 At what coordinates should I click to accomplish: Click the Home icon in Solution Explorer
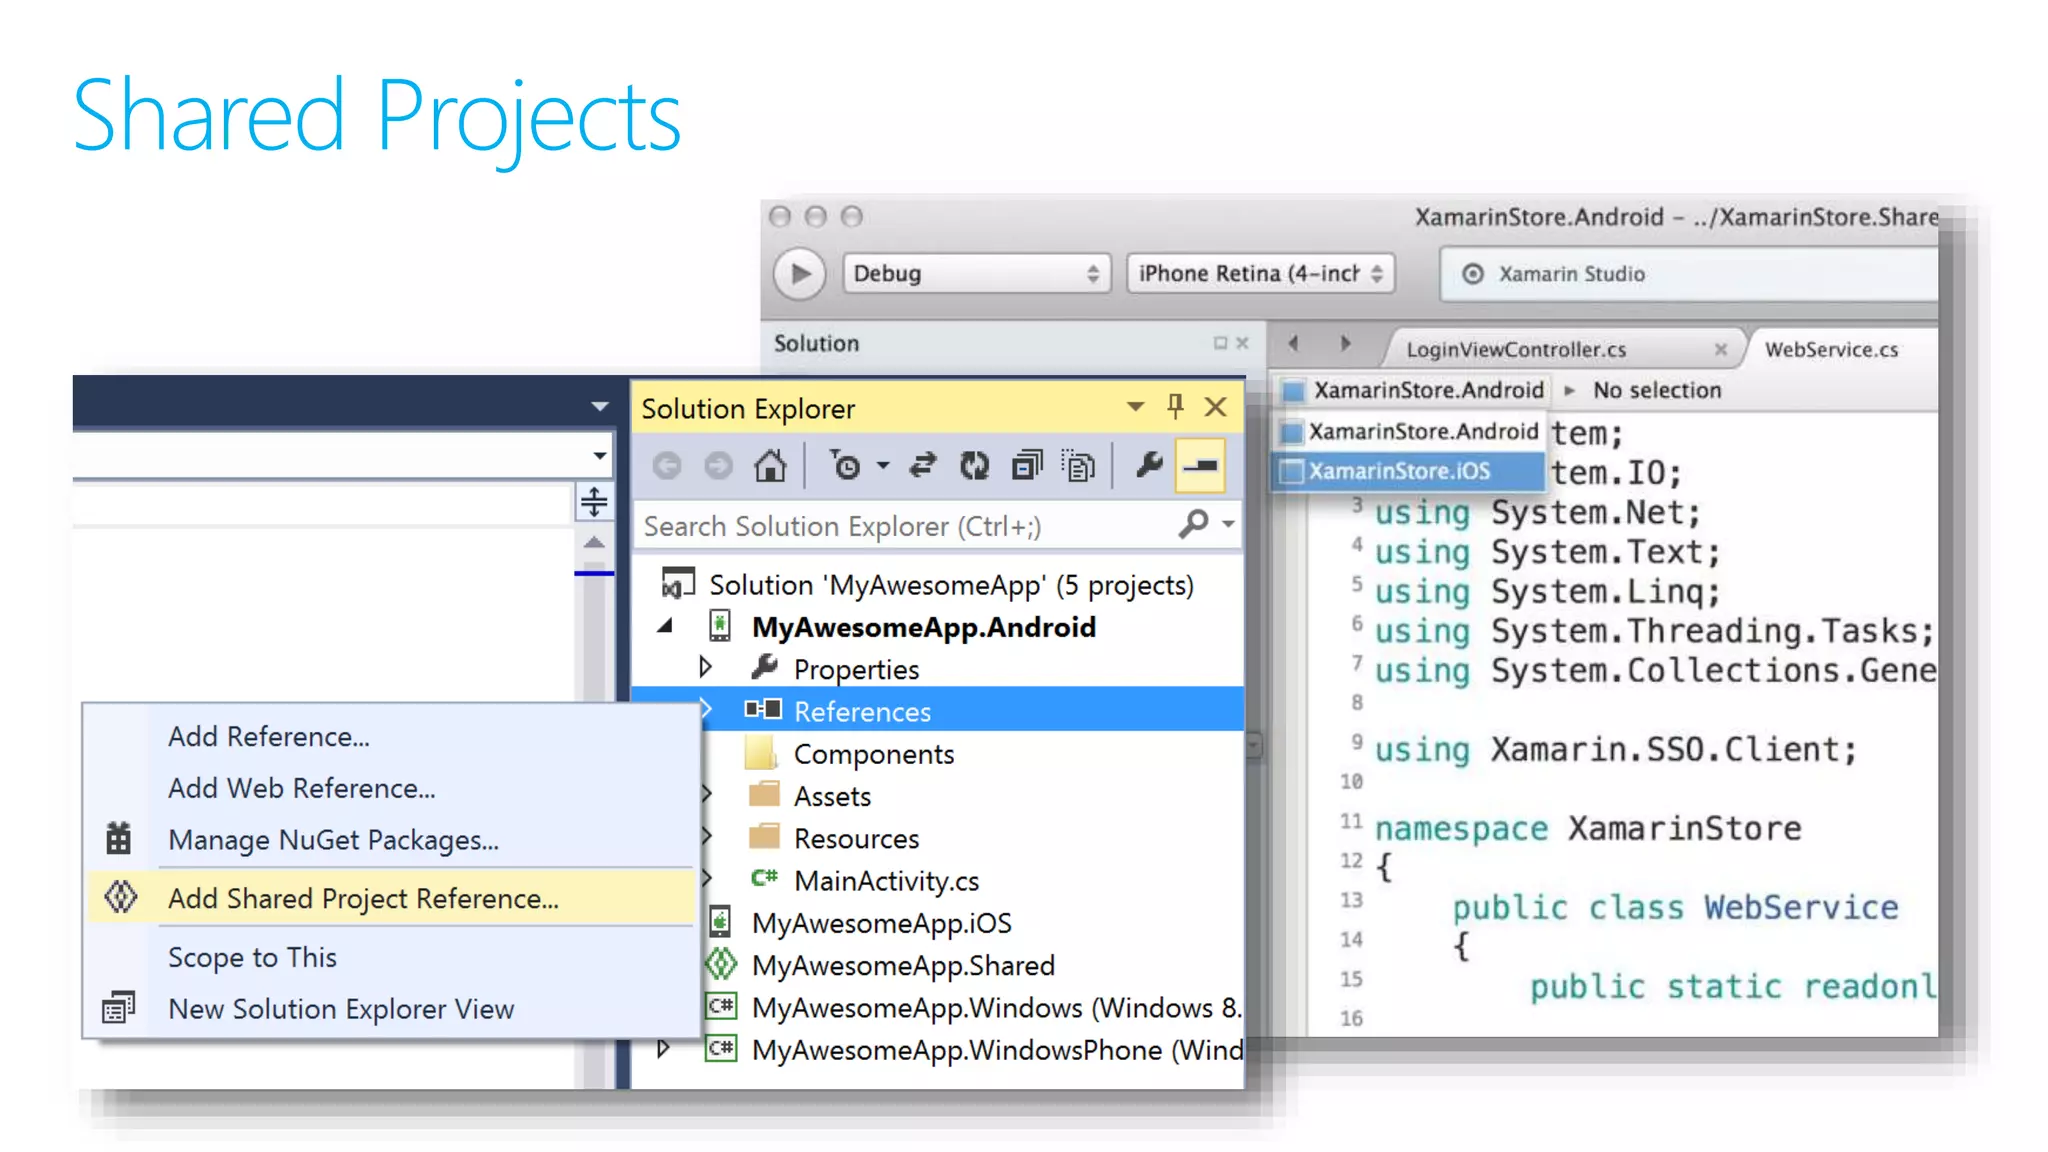tap(770, 466)
